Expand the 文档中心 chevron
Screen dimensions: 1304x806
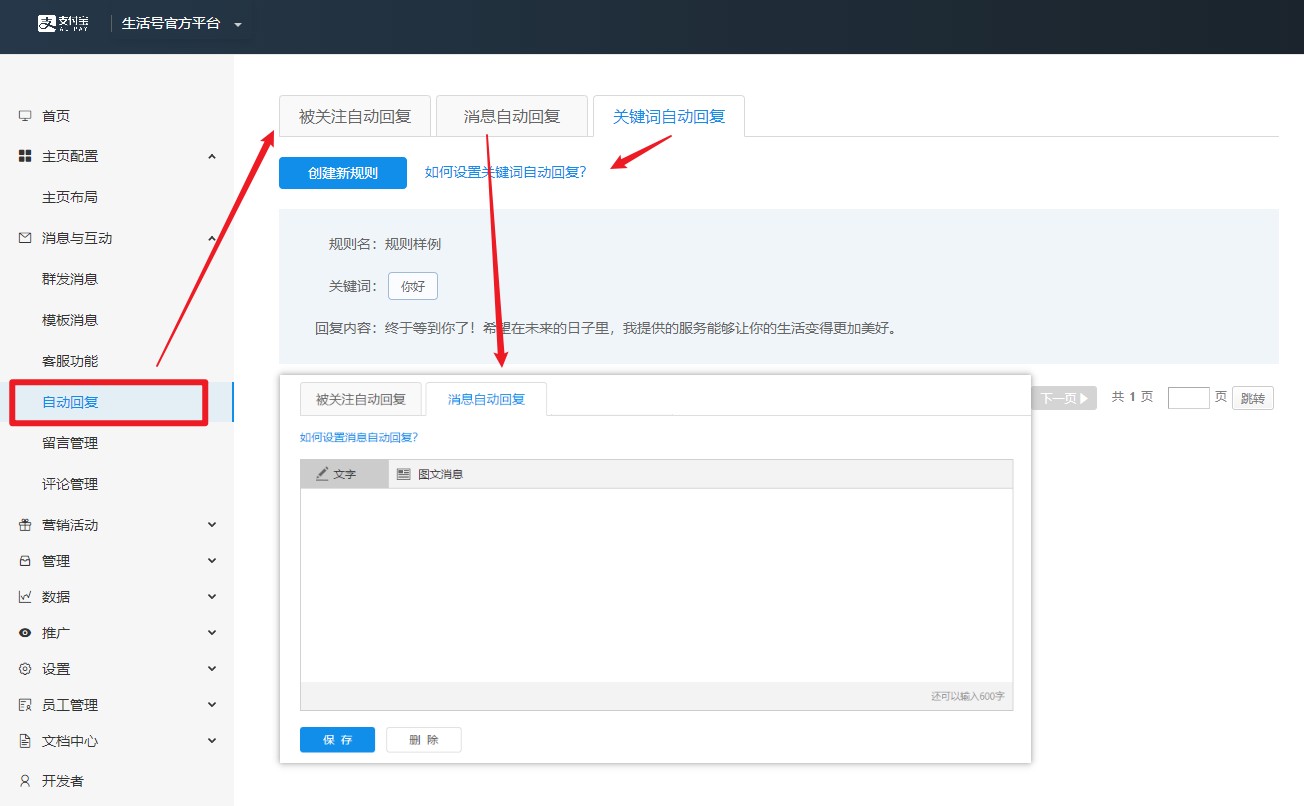[x=211, y=741]
